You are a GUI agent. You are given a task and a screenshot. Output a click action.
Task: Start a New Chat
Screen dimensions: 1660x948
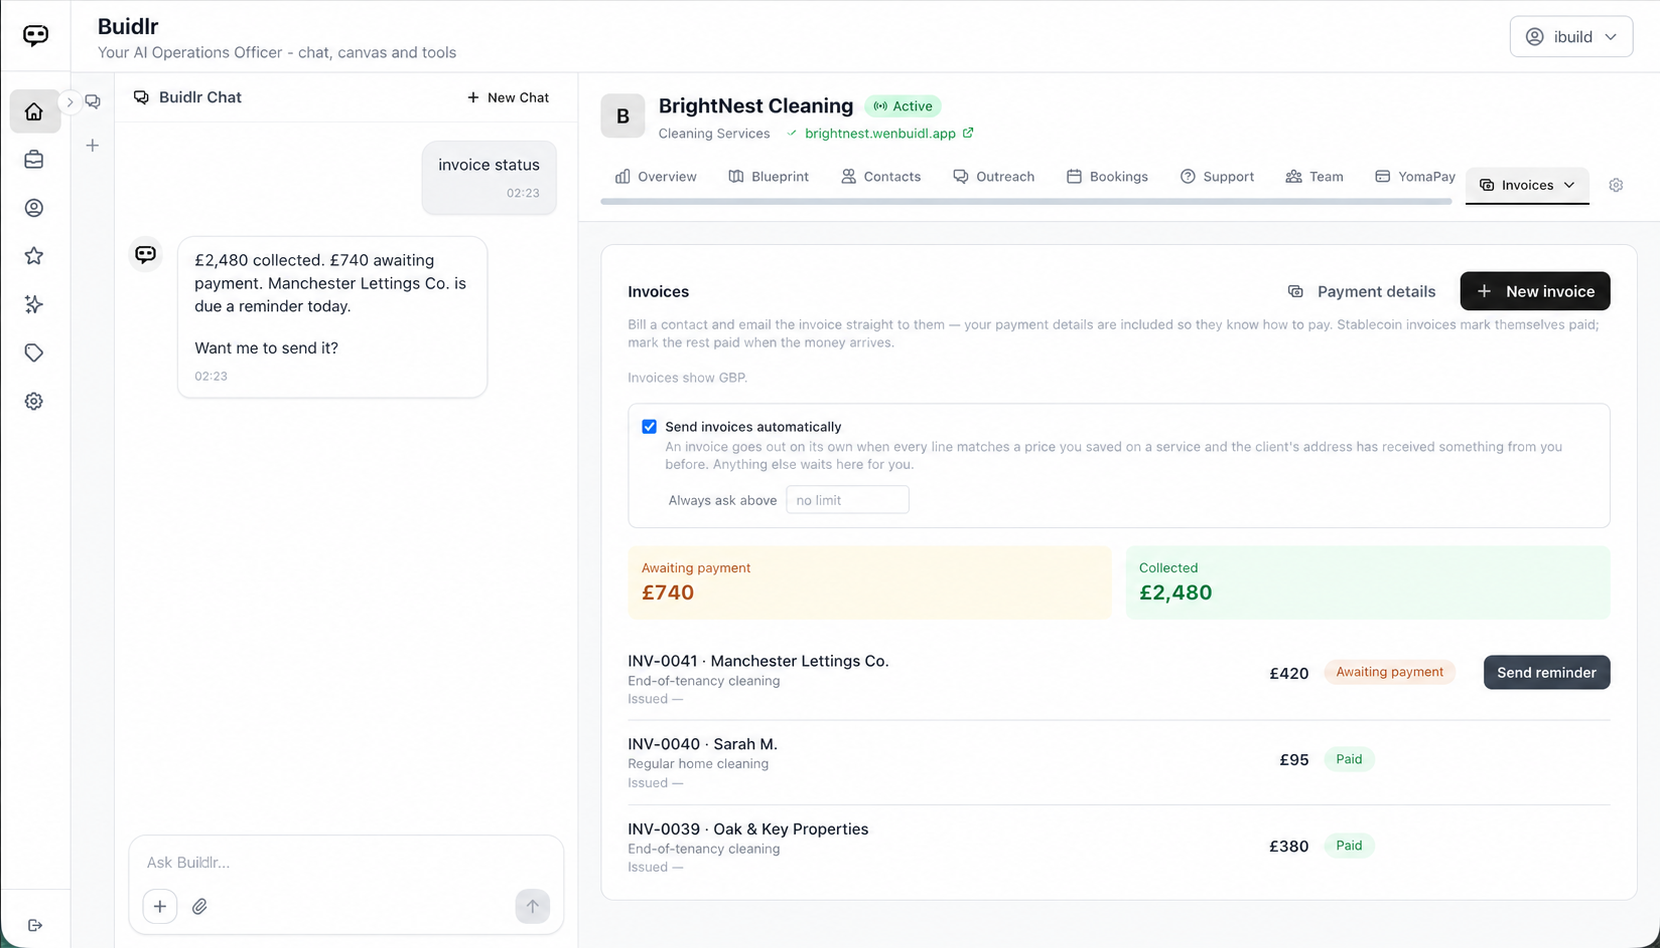508,98
